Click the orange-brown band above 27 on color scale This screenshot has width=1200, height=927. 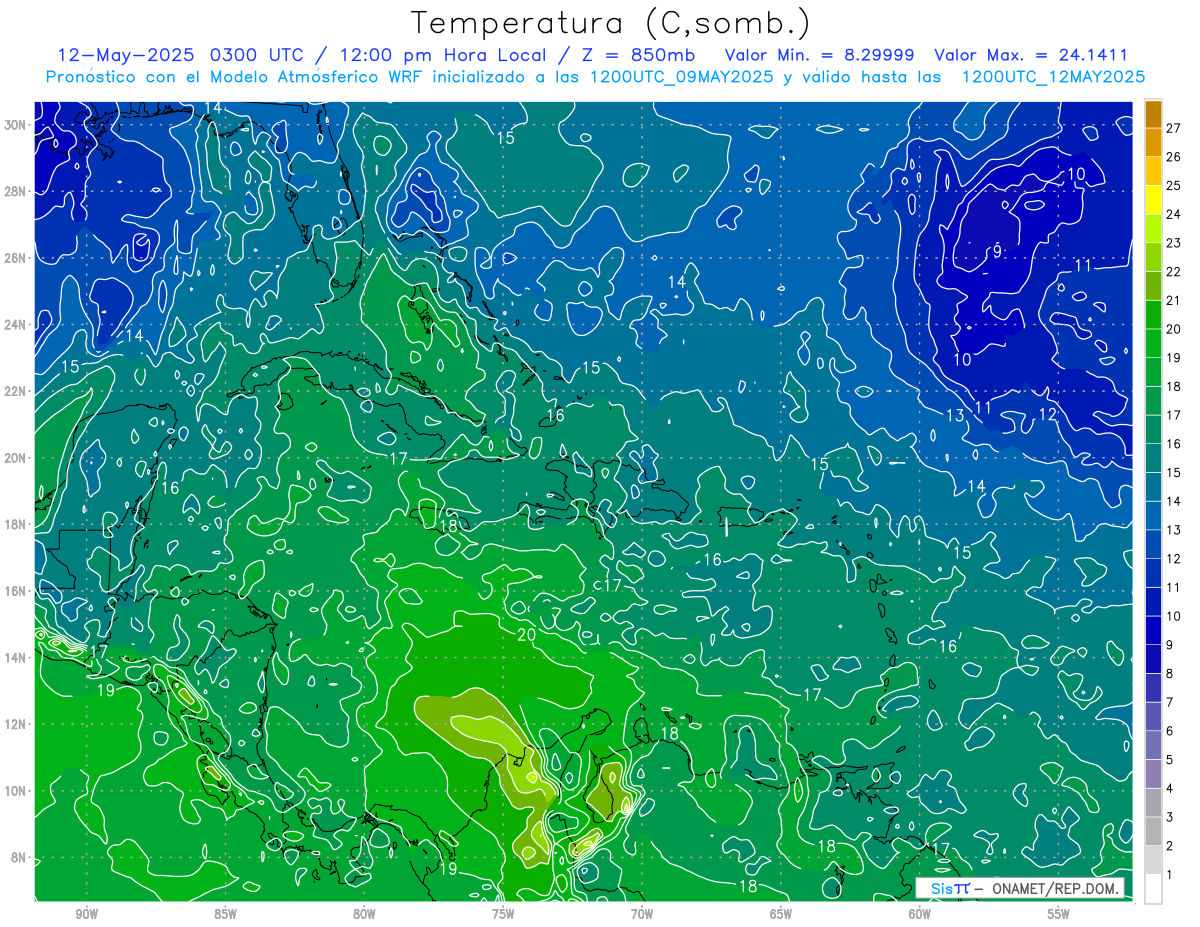[x=1153, y=114]
